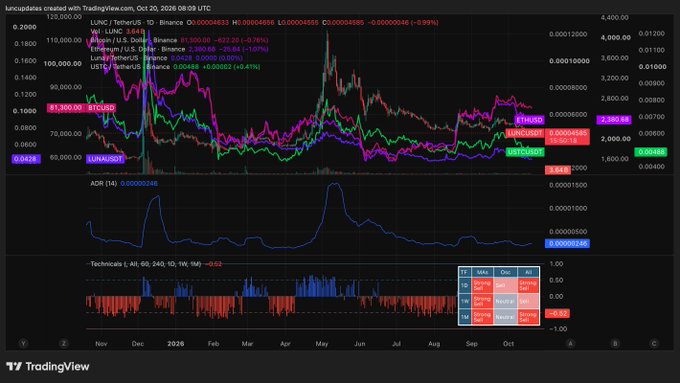Click the 1M All Strong Sell cell
680x383 pixels.
coord(528,317)
